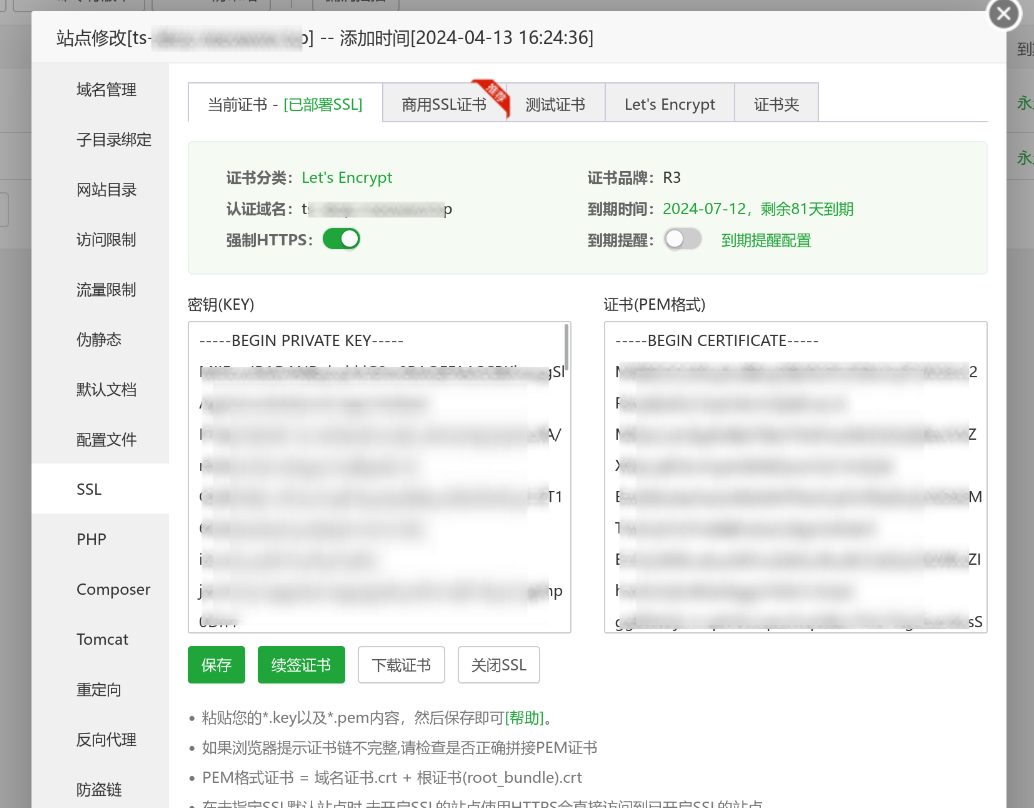Select 伪静态 in the sidebar menu
Screen dimensions: 1034x808
(x=99, y=340)
